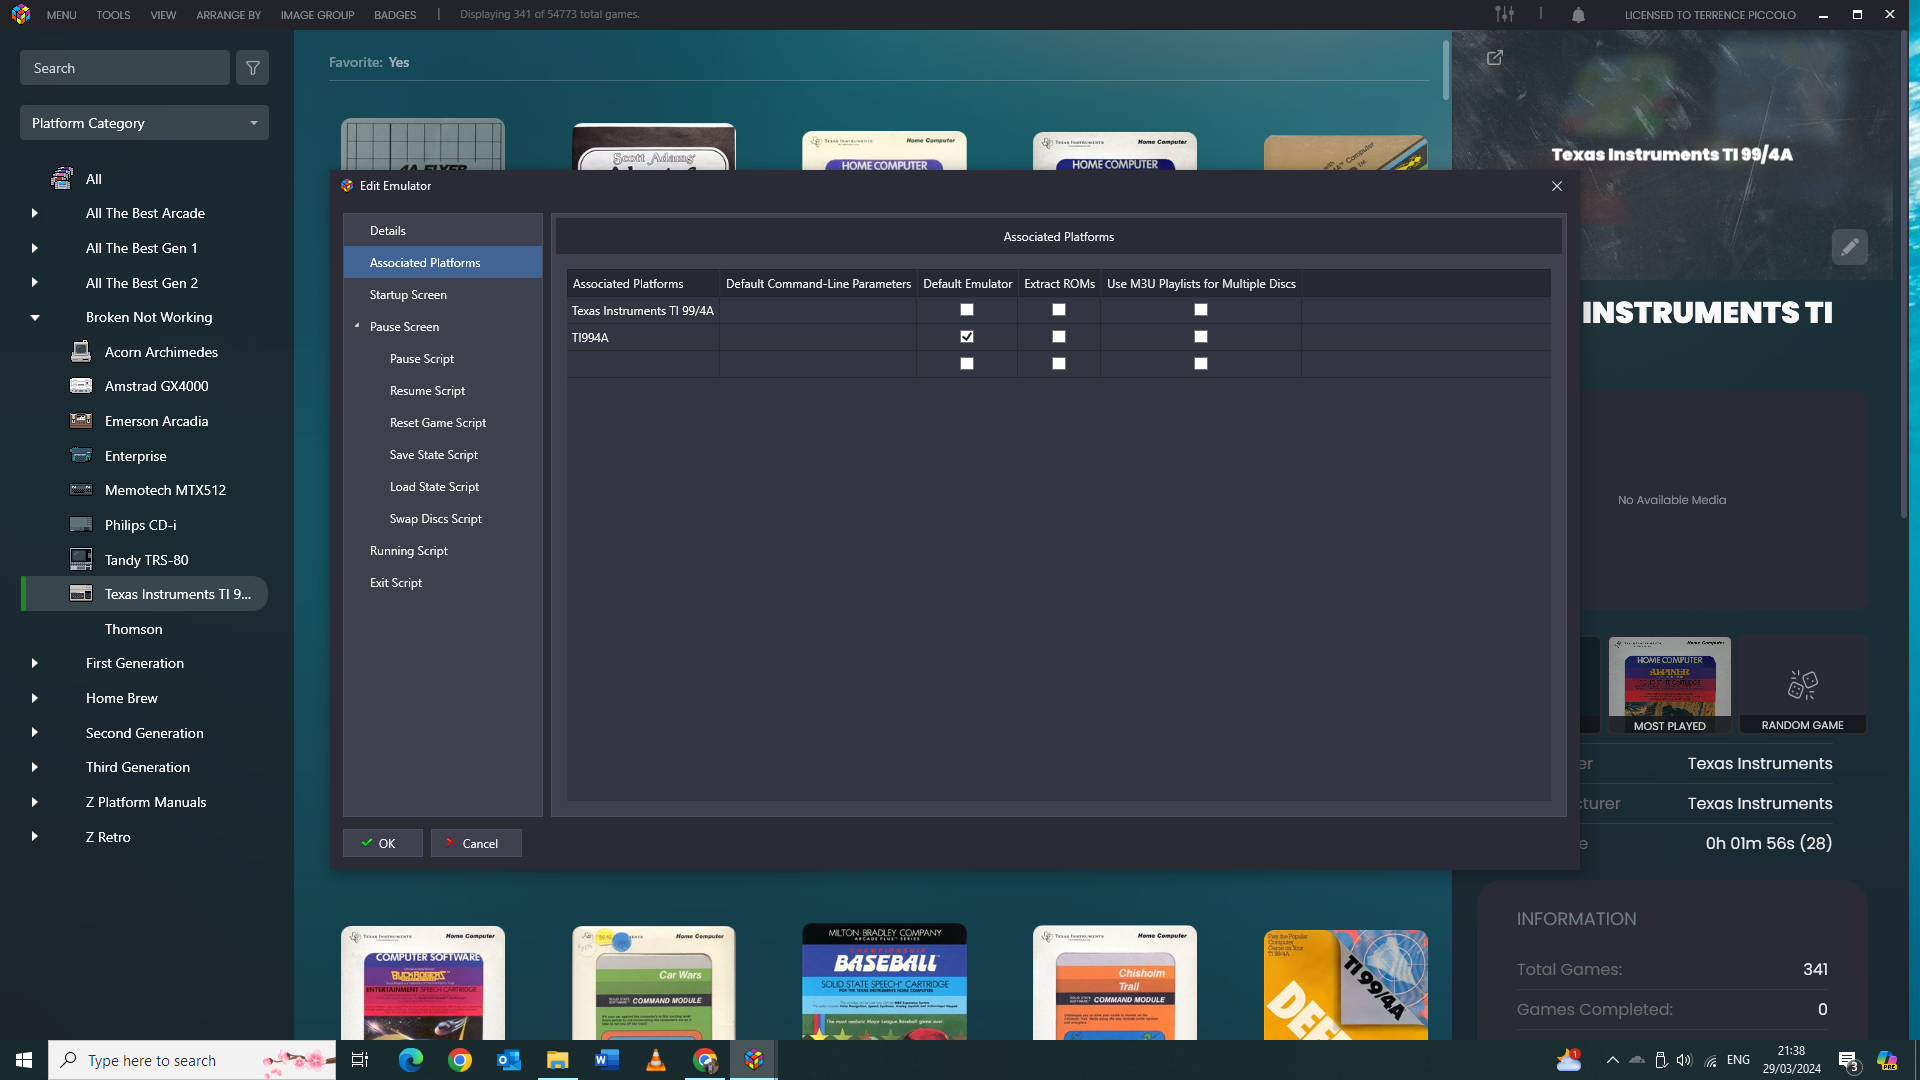1920x1080 pixels.
Task: Open Task View from taskbar
Action: 360,1060
